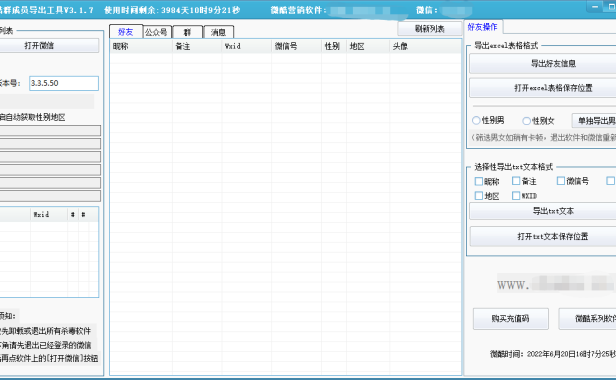
Task: Click the 微酷系列软件 button
Action: coord(588,318)
